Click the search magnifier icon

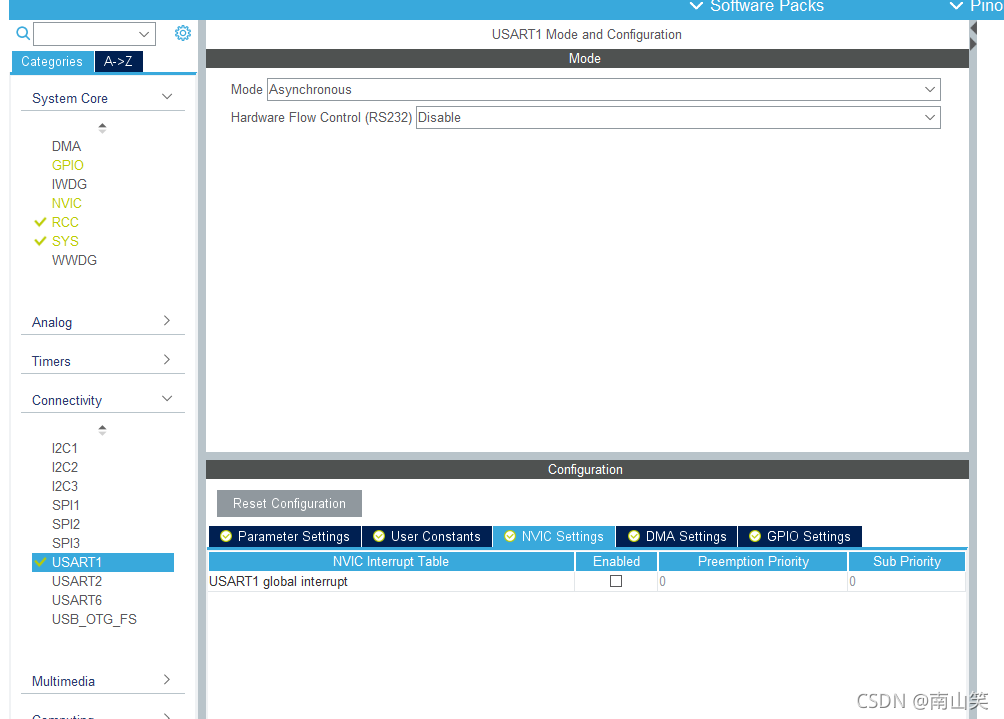23,33
